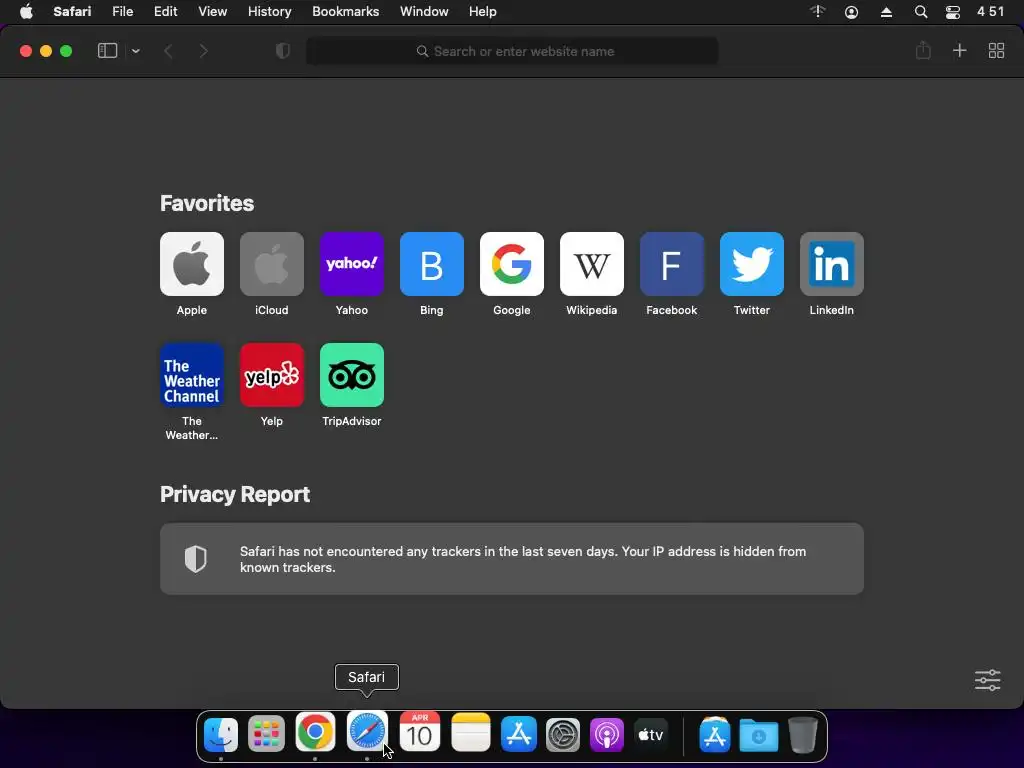
Task: Open the Apple favorite tile
Action: (x=191, y=264)
